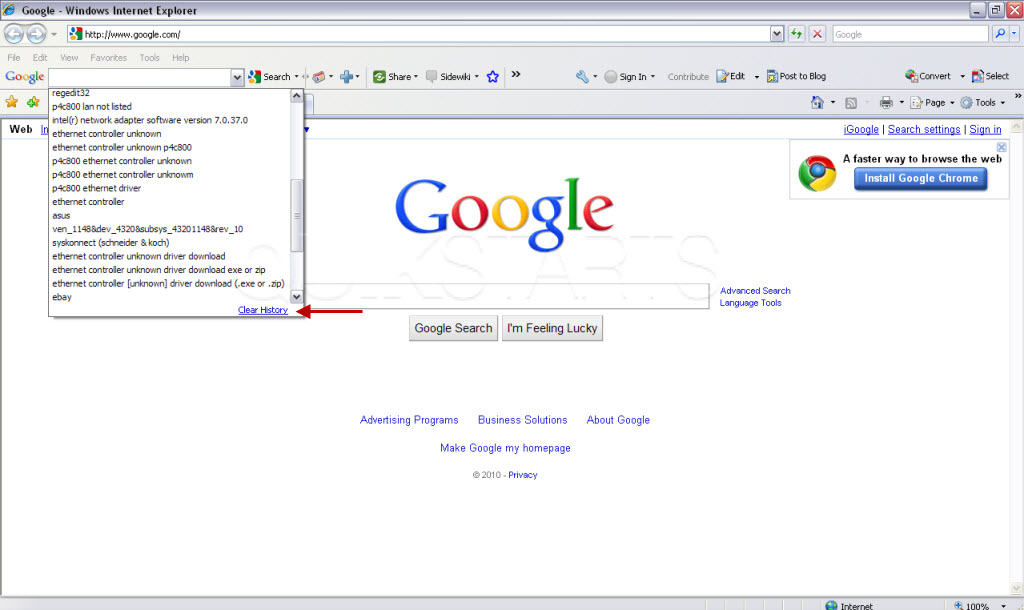This screenshot has width=1024, height=610.
Task: Click Install Google Chrome button
Action: point(921,178)
